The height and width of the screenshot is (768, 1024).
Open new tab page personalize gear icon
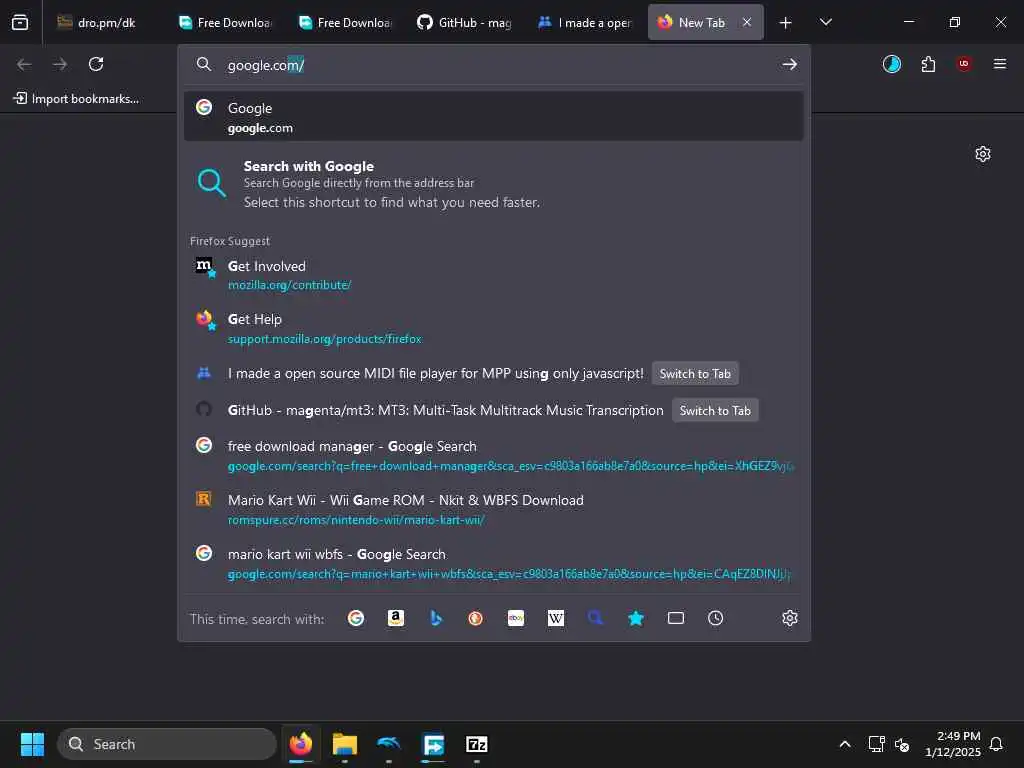(982, 154)
